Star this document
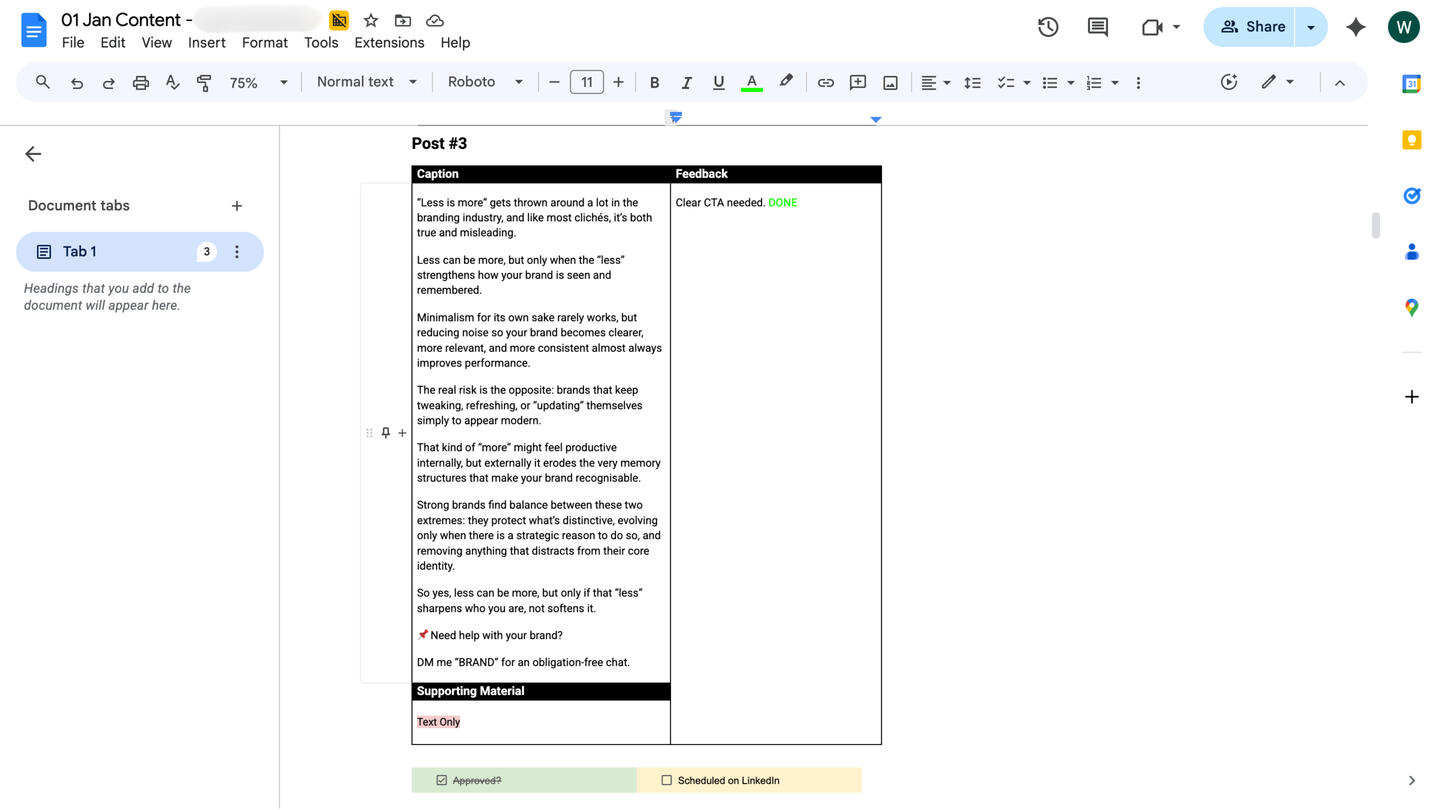1440x810 pixels. (x=371, y=20)
